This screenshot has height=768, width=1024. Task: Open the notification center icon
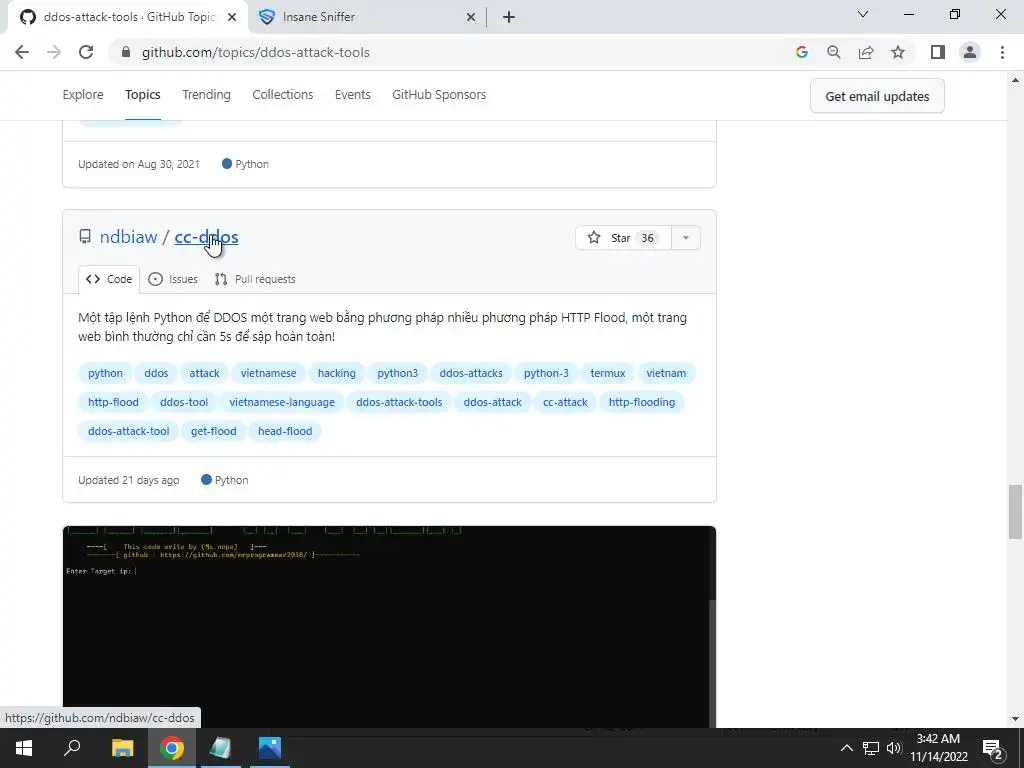pos(992,748)
